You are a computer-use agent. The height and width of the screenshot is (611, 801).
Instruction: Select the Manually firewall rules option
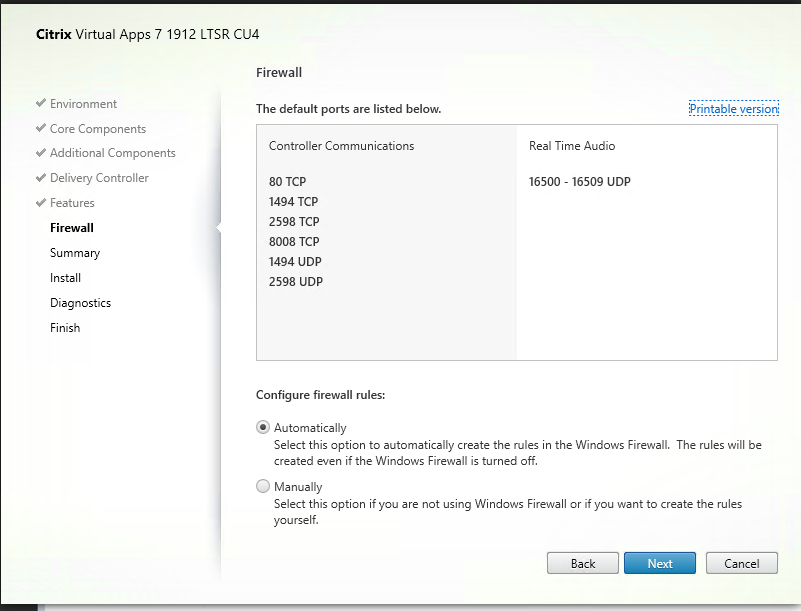[x=263, y=486]
